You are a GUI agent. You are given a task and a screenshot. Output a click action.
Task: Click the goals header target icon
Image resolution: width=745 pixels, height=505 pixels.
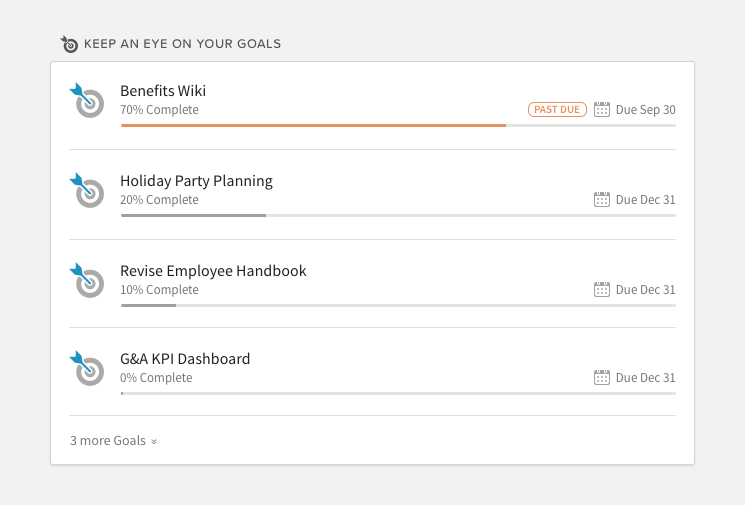[x=69, y=44]
